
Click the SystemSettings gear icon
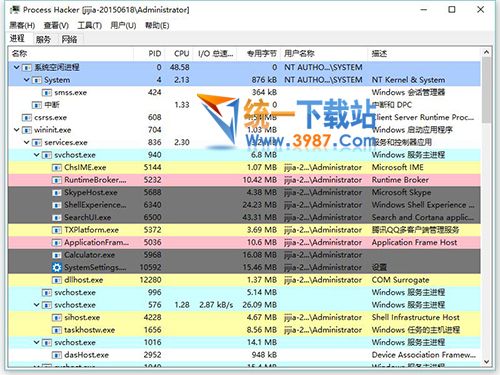pos(57,268)
